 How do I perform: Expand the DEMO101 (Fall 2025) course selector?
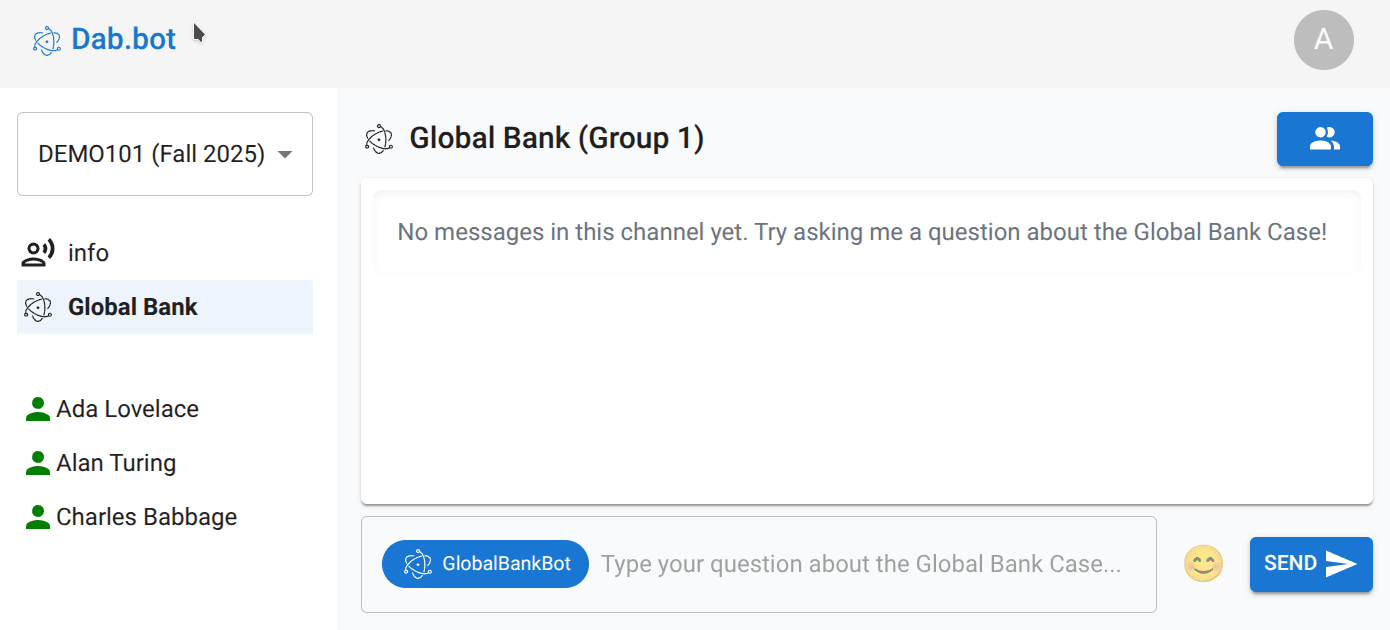151,154
